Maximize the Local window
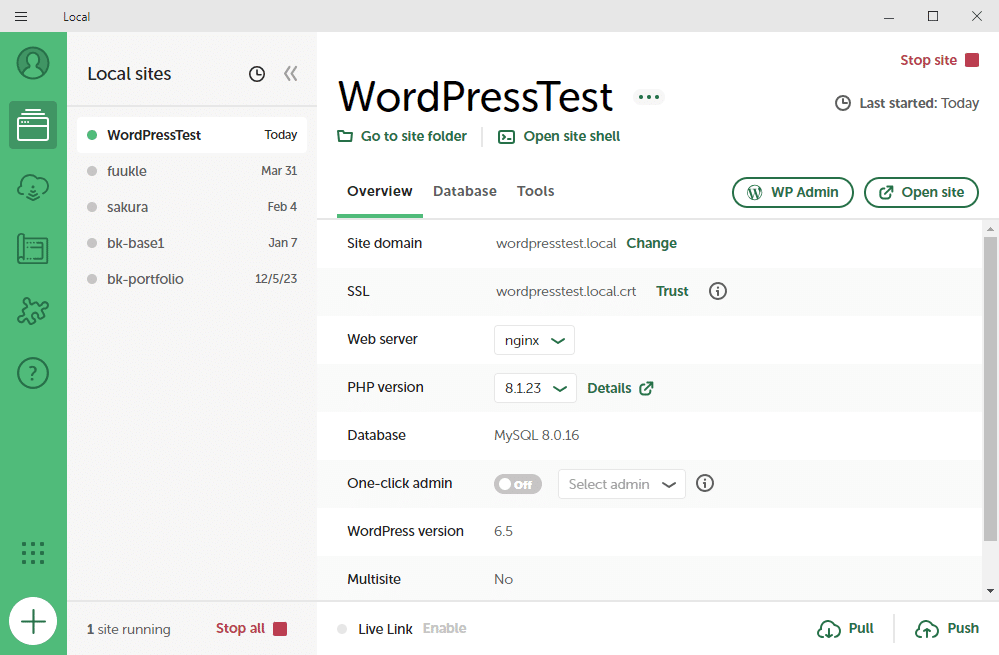 933,16
